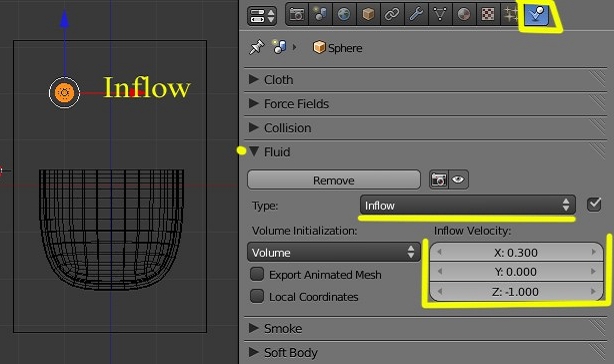Viewport: 614px width, 364px height.
Task: Uncheck the fluid enabled checkbox next to Type
Action: tap(594, 204)
